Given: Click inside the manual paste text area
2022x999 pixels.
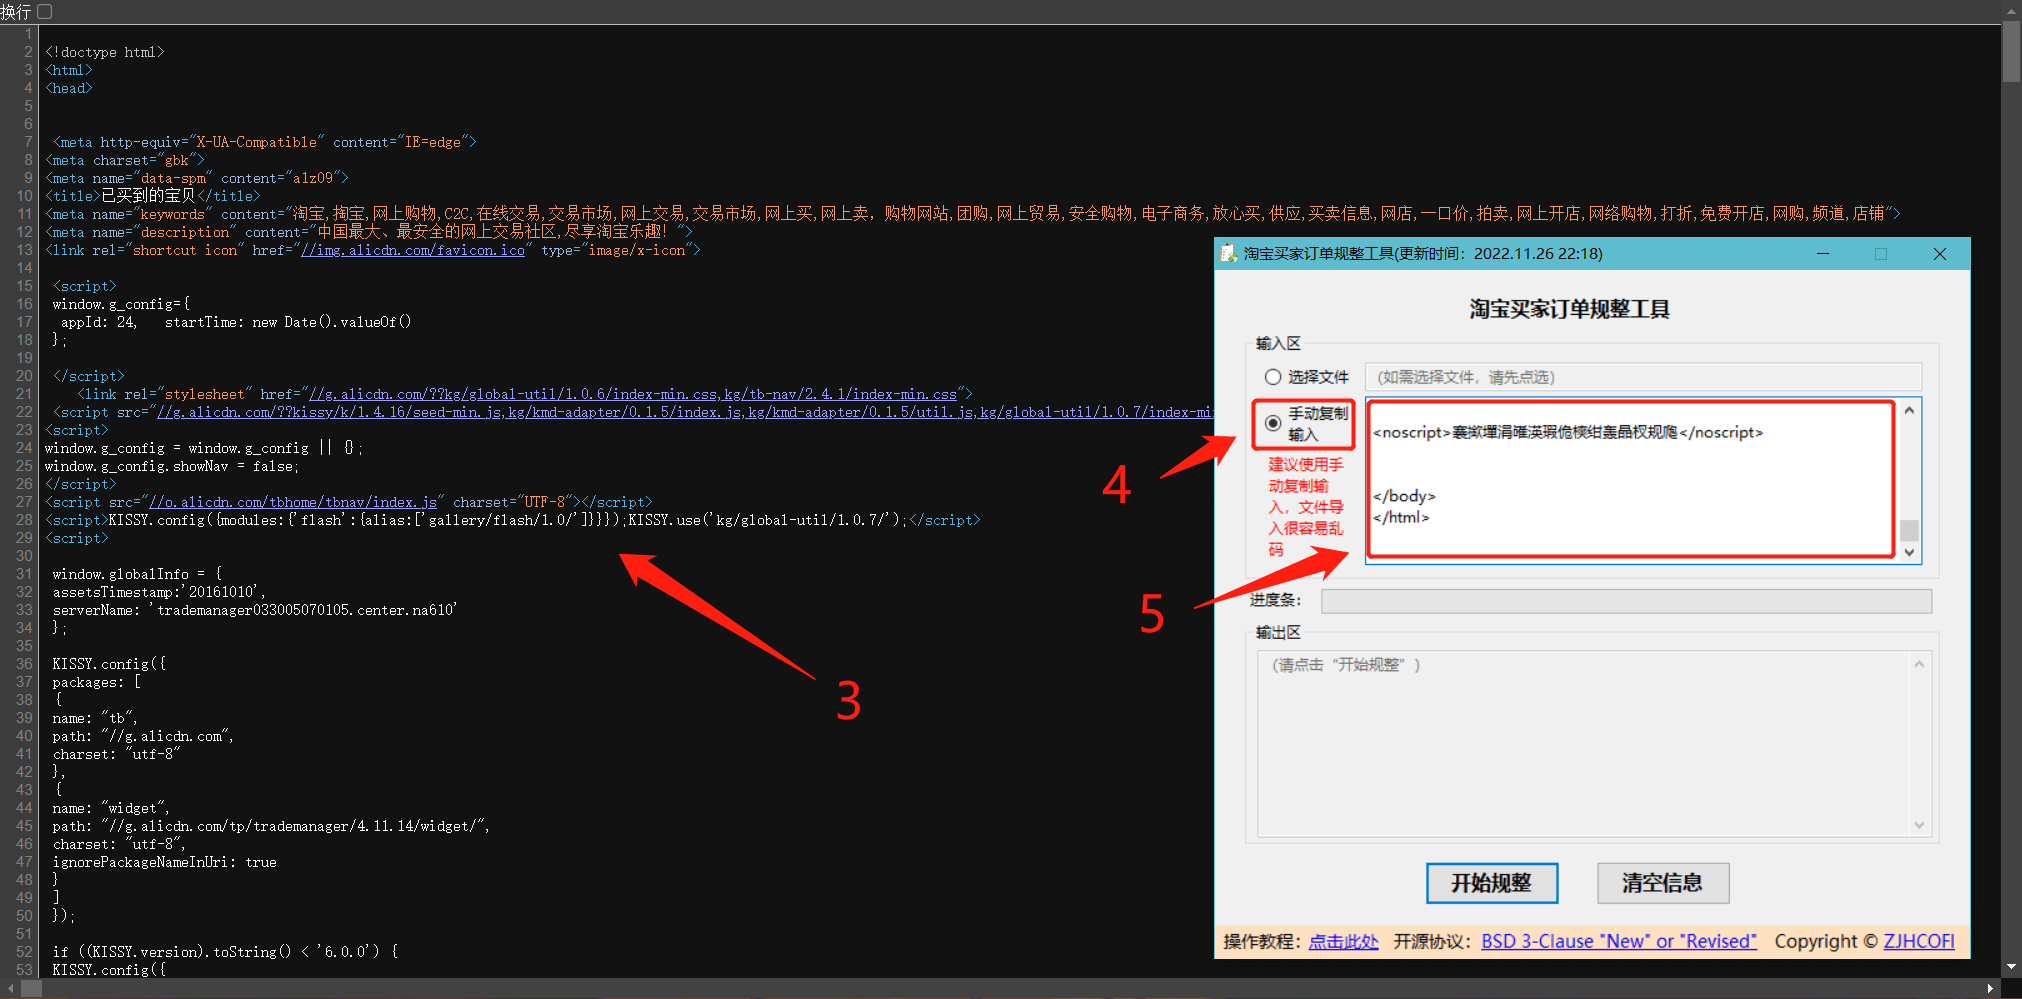Looking at the screenshot, I should [x=1631, y=479].
